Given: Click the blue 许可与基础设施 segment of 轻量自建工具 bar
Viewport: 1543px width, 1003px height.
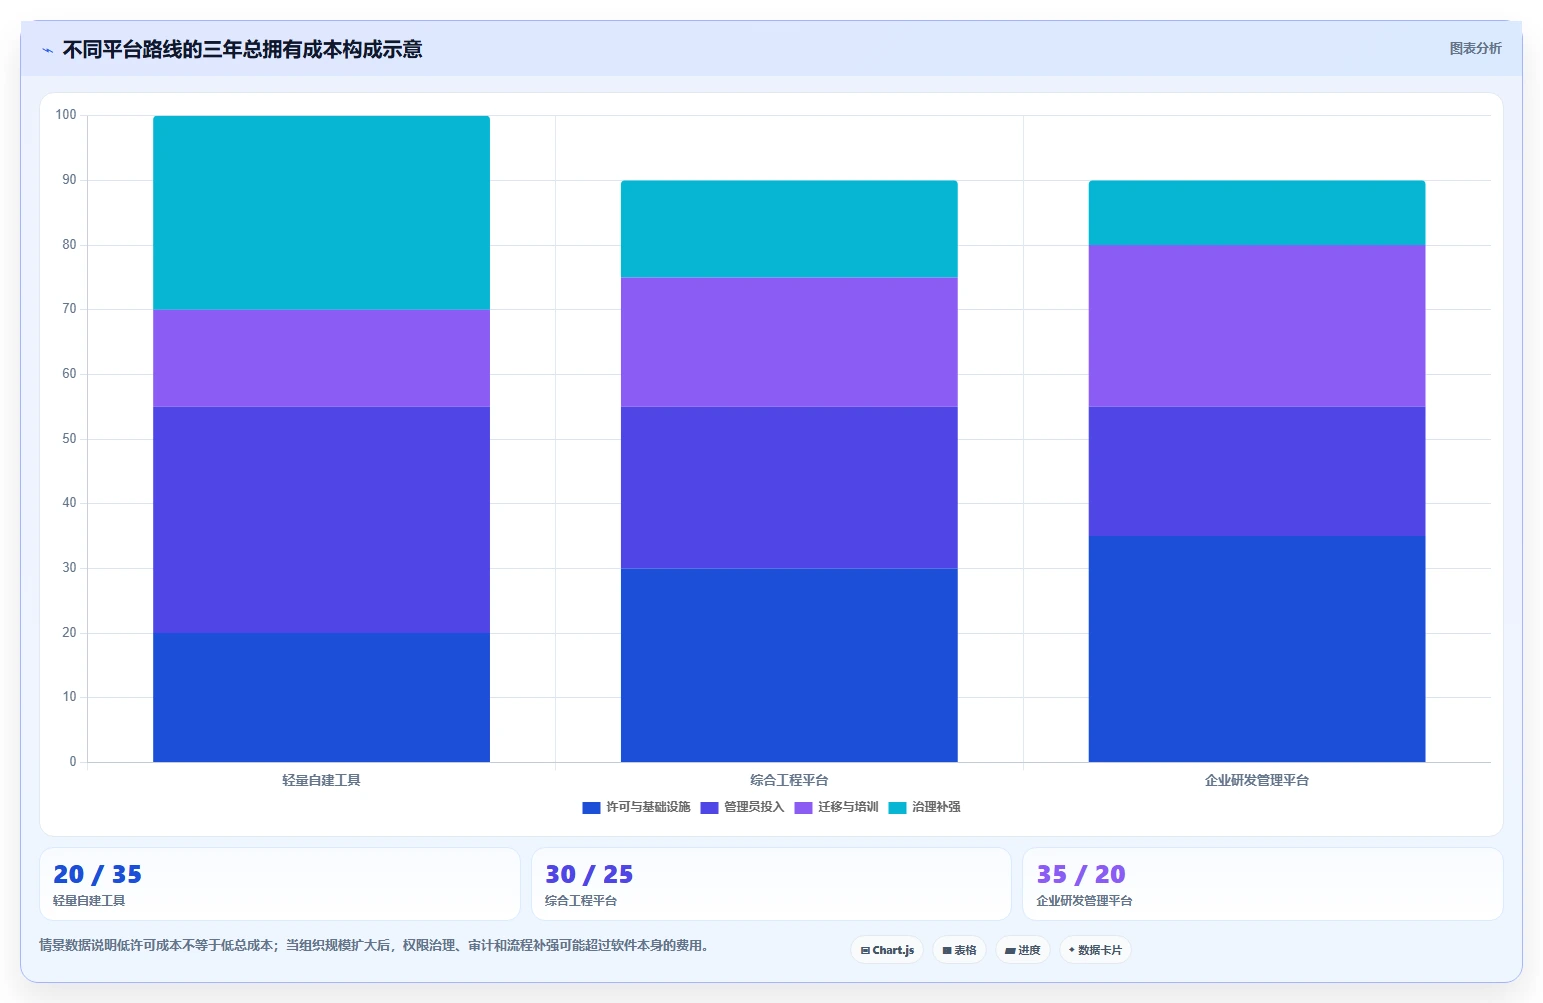Looking at the screenshot, I should click(x=321, y=697).
